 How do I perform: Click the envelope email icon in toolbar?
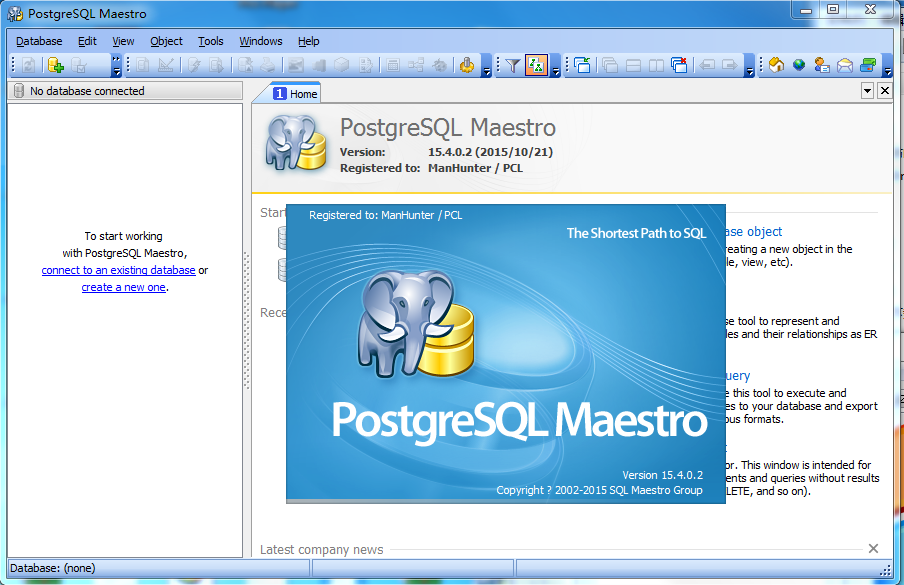tap(845, 65)
